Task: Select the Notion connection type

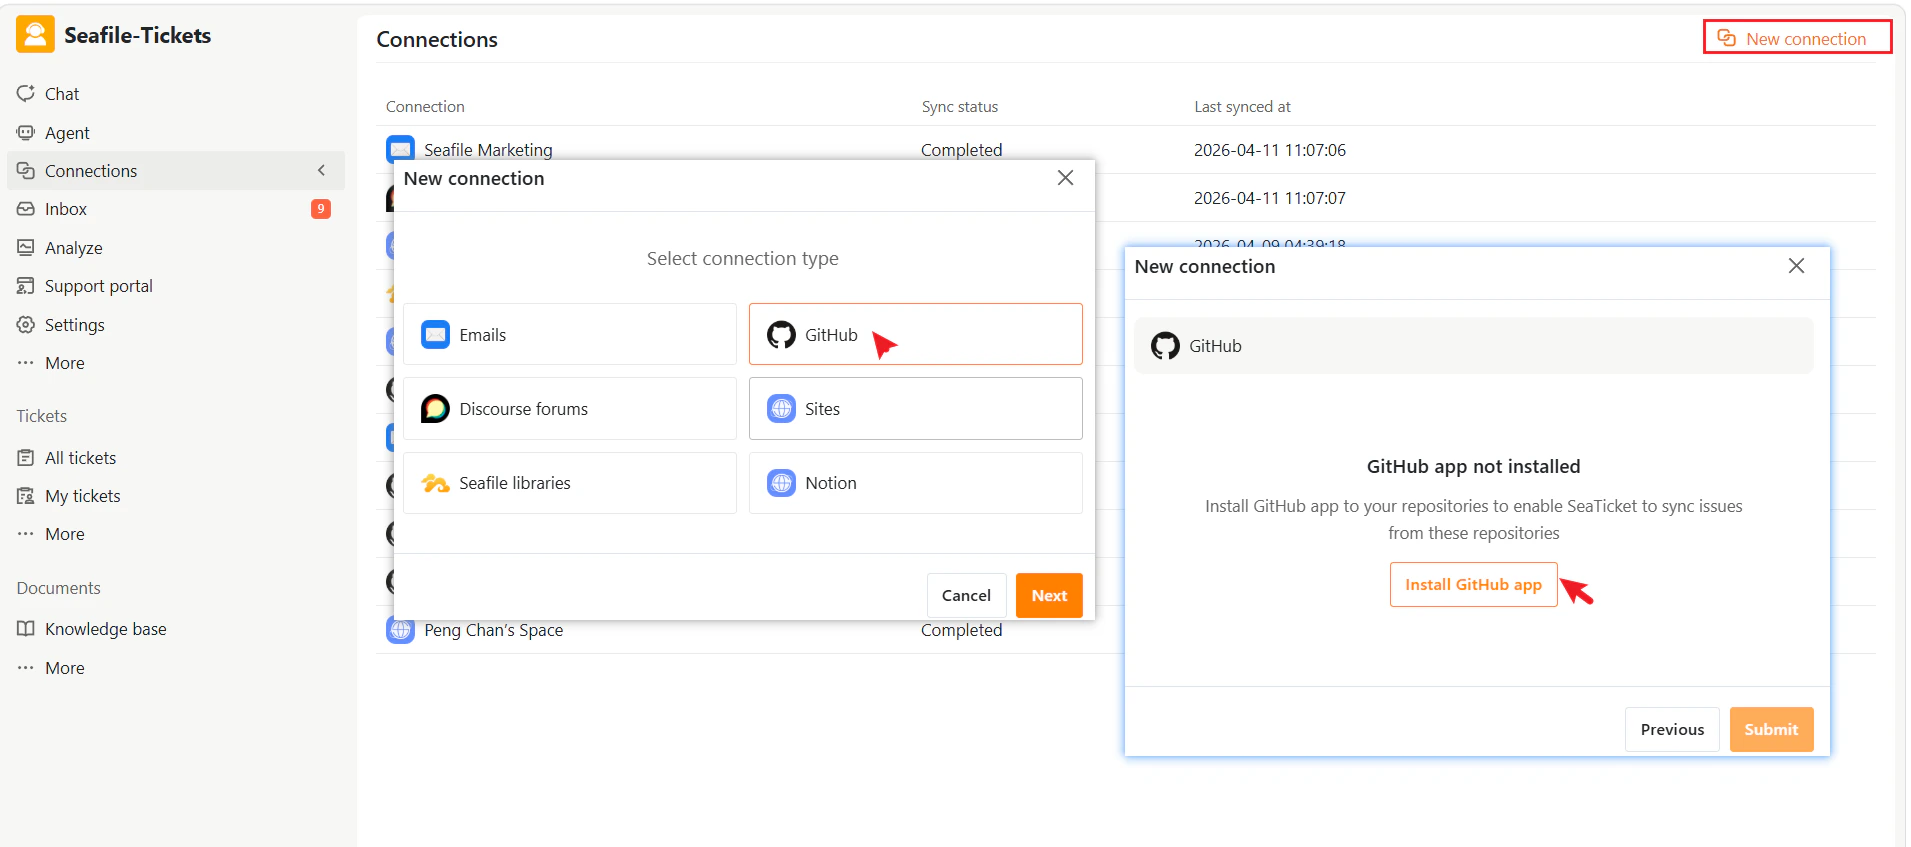Action: (916, 483)
